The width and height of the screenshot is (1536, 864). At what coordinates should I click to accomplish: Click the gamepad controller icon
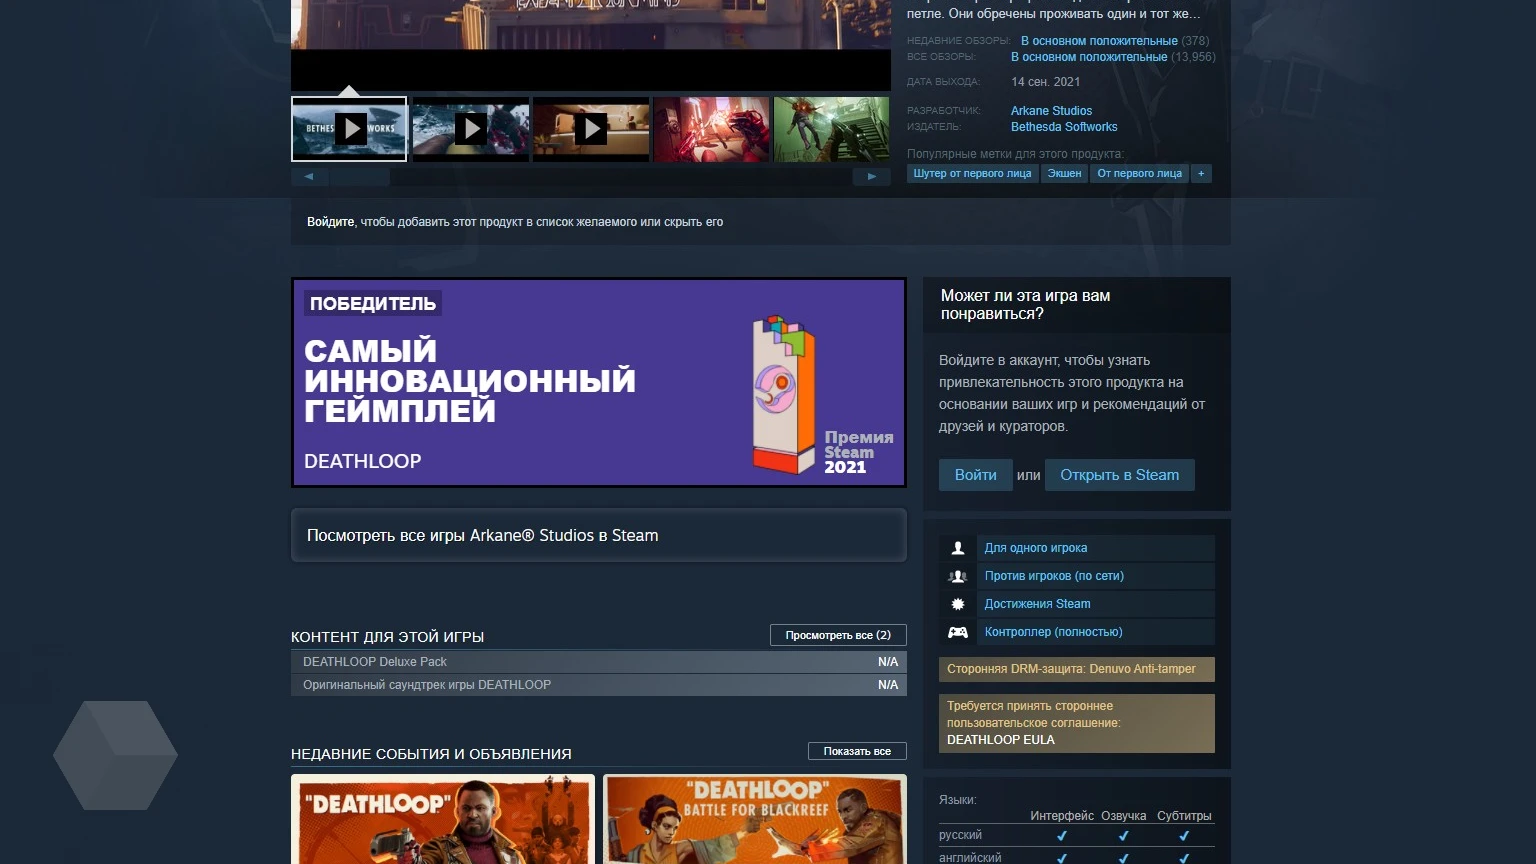[x=958, y=632]
